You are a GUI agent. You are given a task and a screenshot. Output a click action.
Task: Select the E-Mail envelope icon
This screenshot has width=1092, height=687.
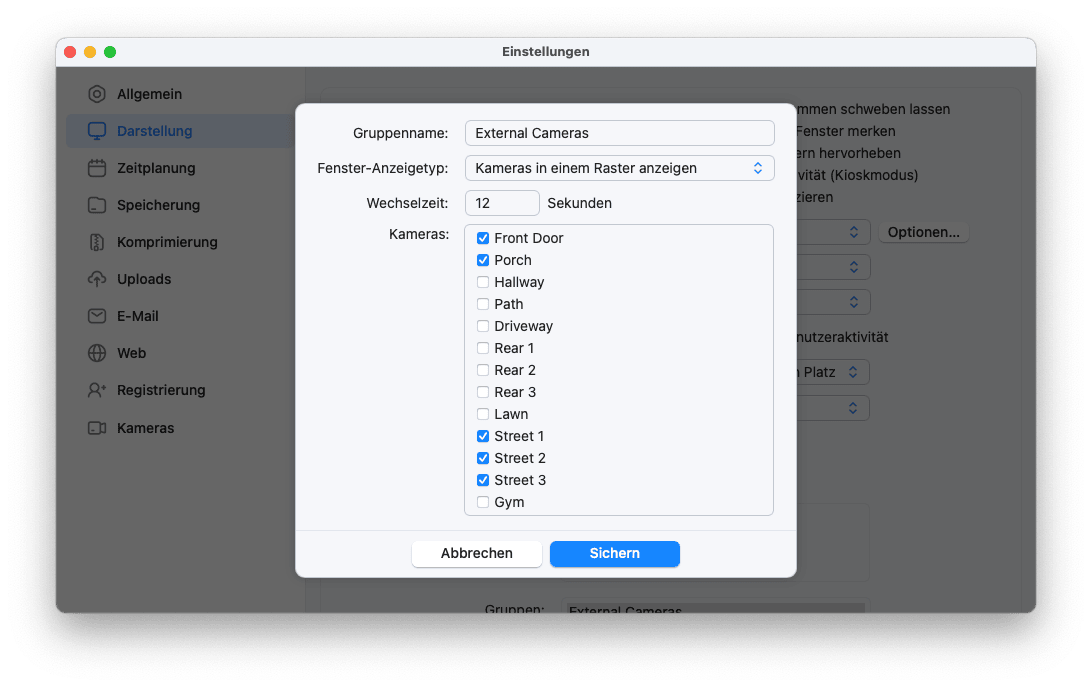click(x=94, y=316)
